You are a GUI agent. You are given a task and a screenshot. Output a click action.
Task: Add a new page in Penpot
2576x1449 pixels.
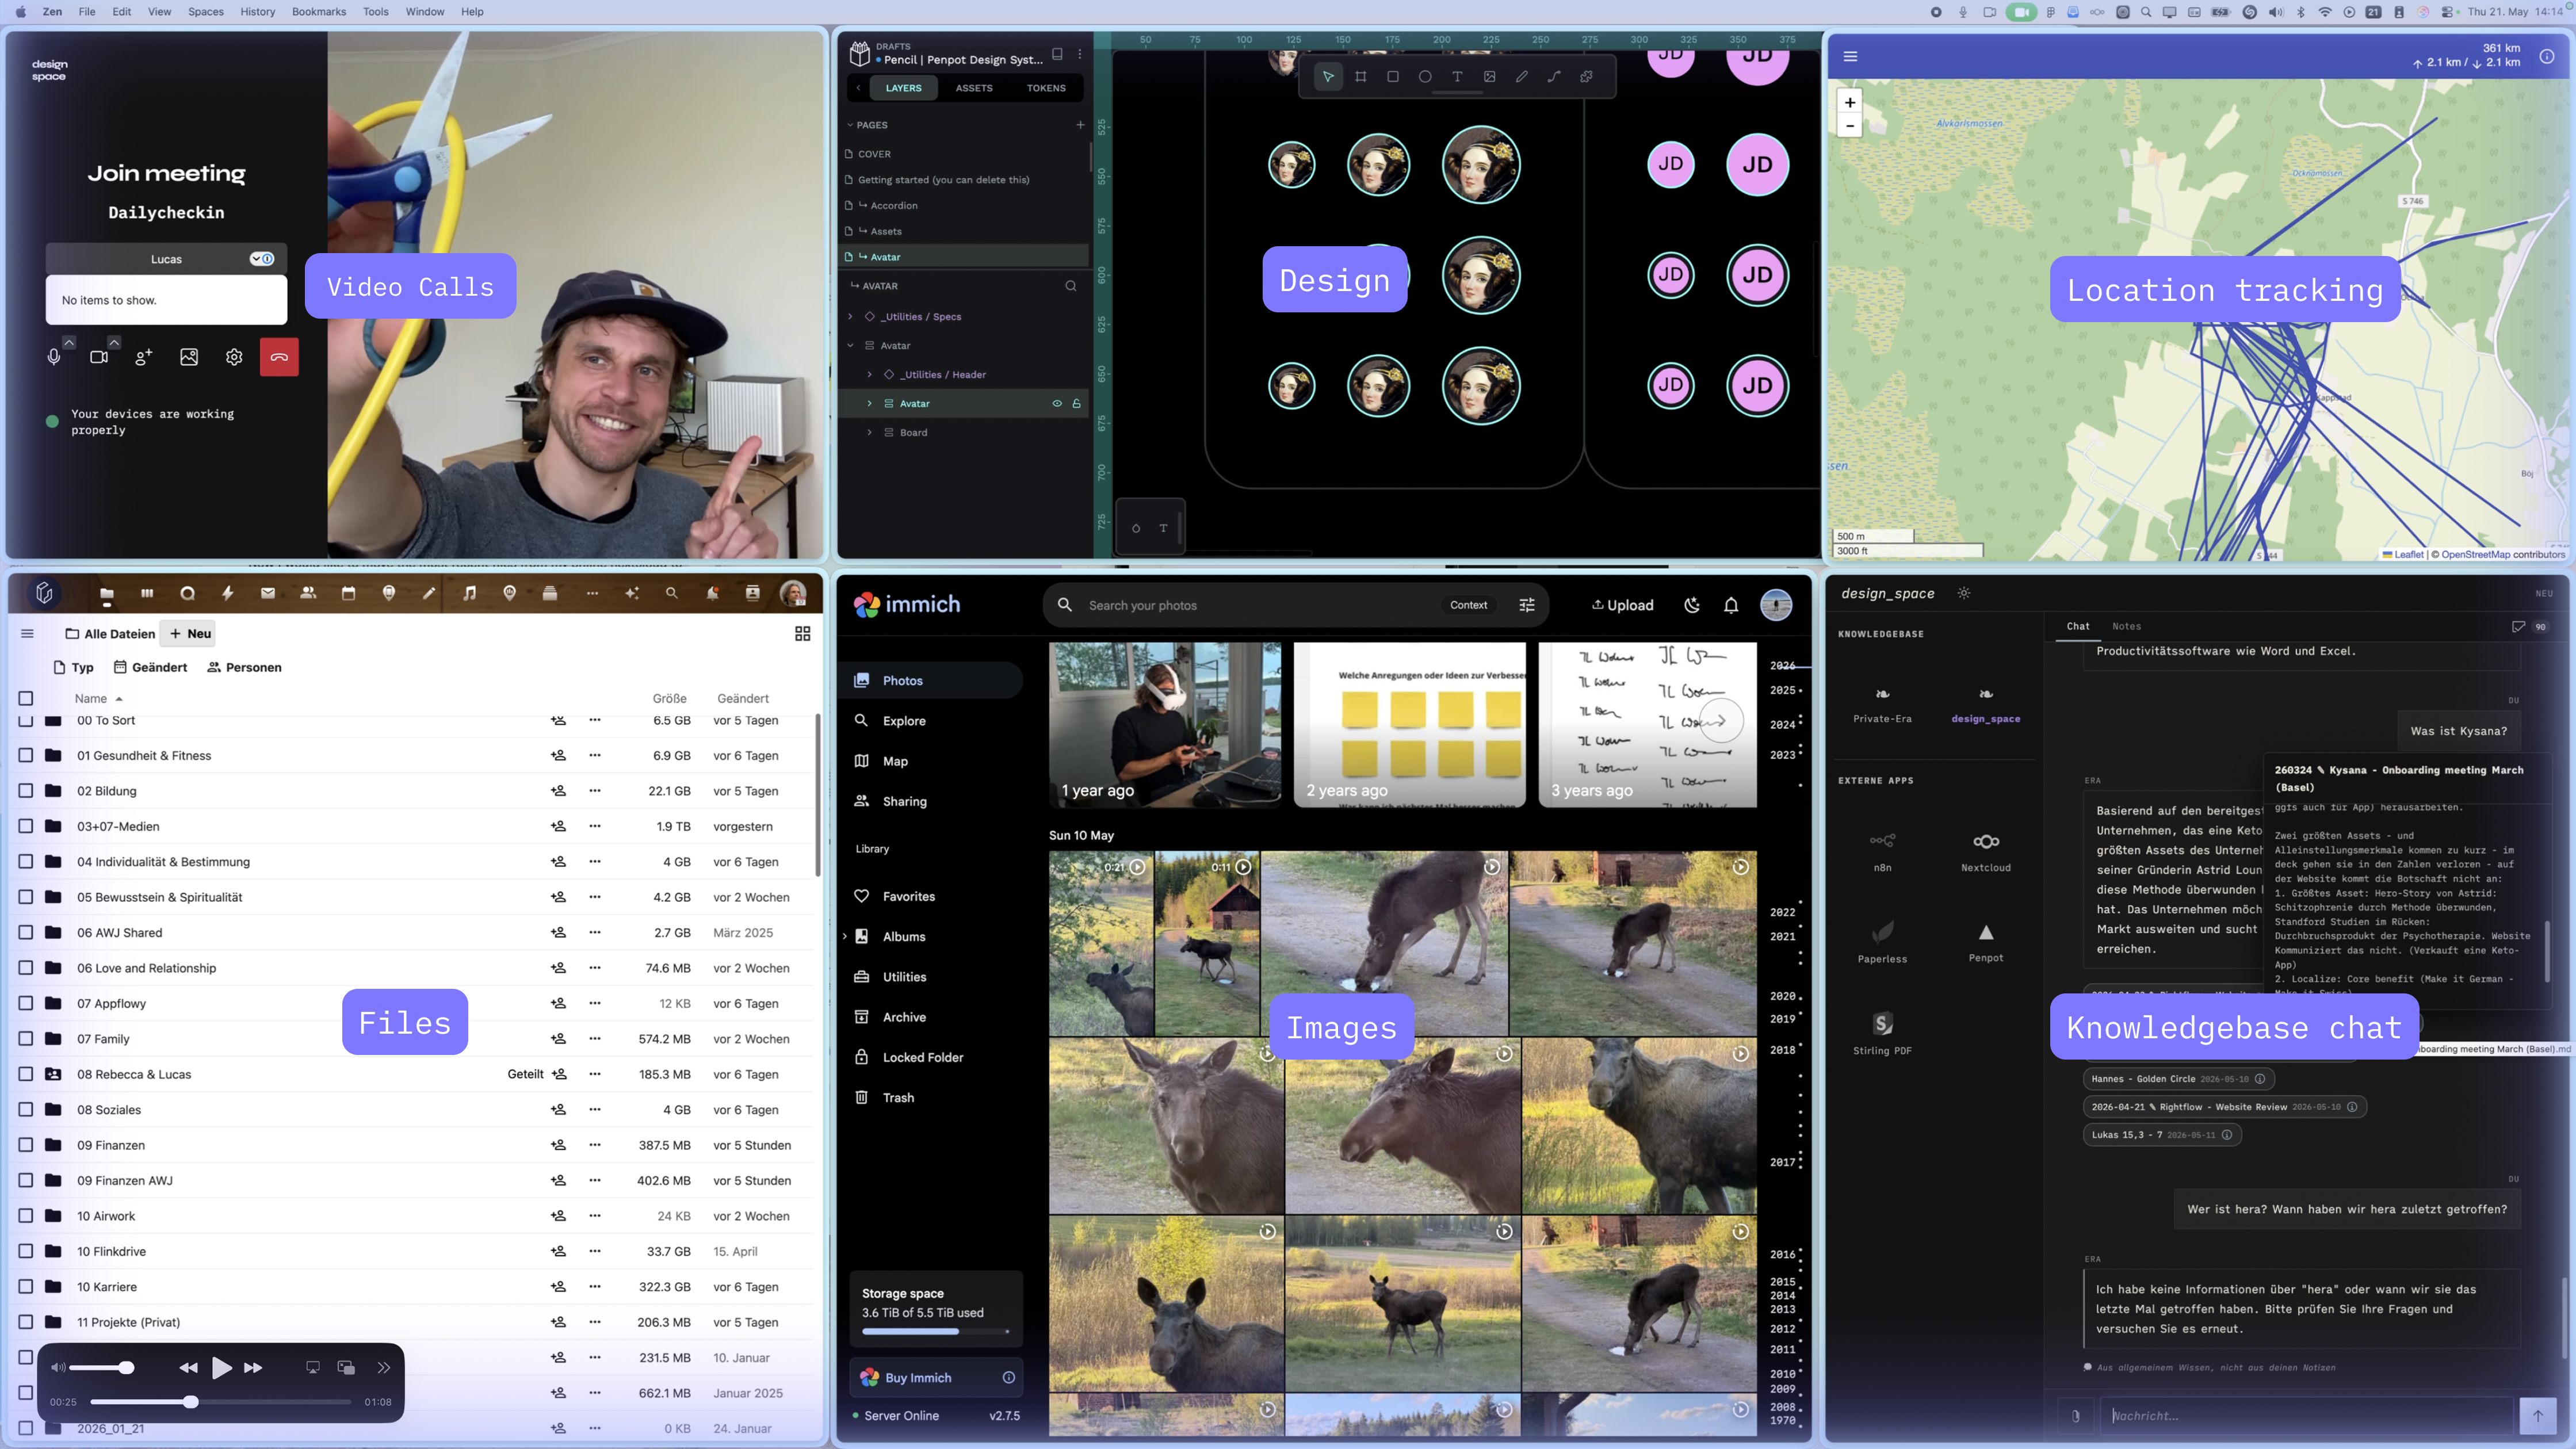tap(1080, 125)
